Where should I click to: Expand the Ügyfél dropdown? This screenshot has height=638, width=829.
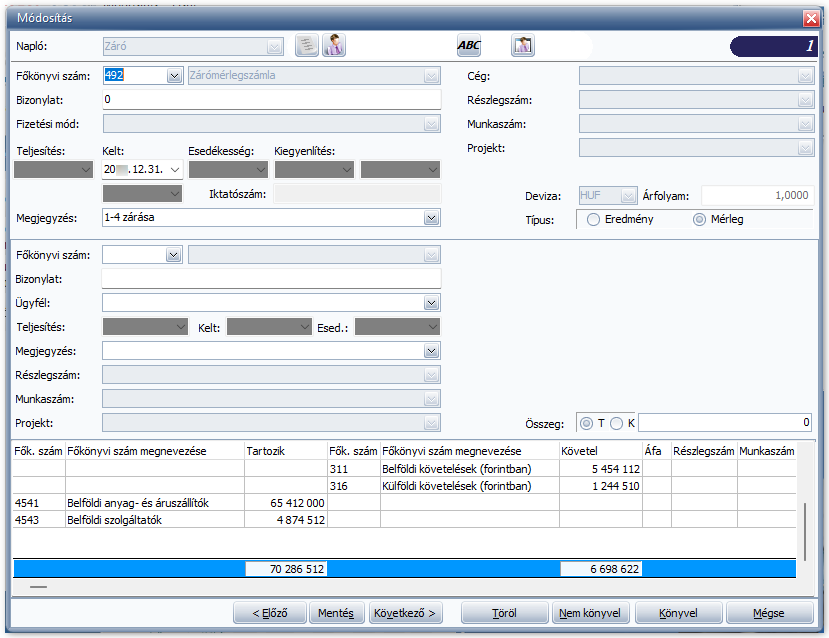431,303
